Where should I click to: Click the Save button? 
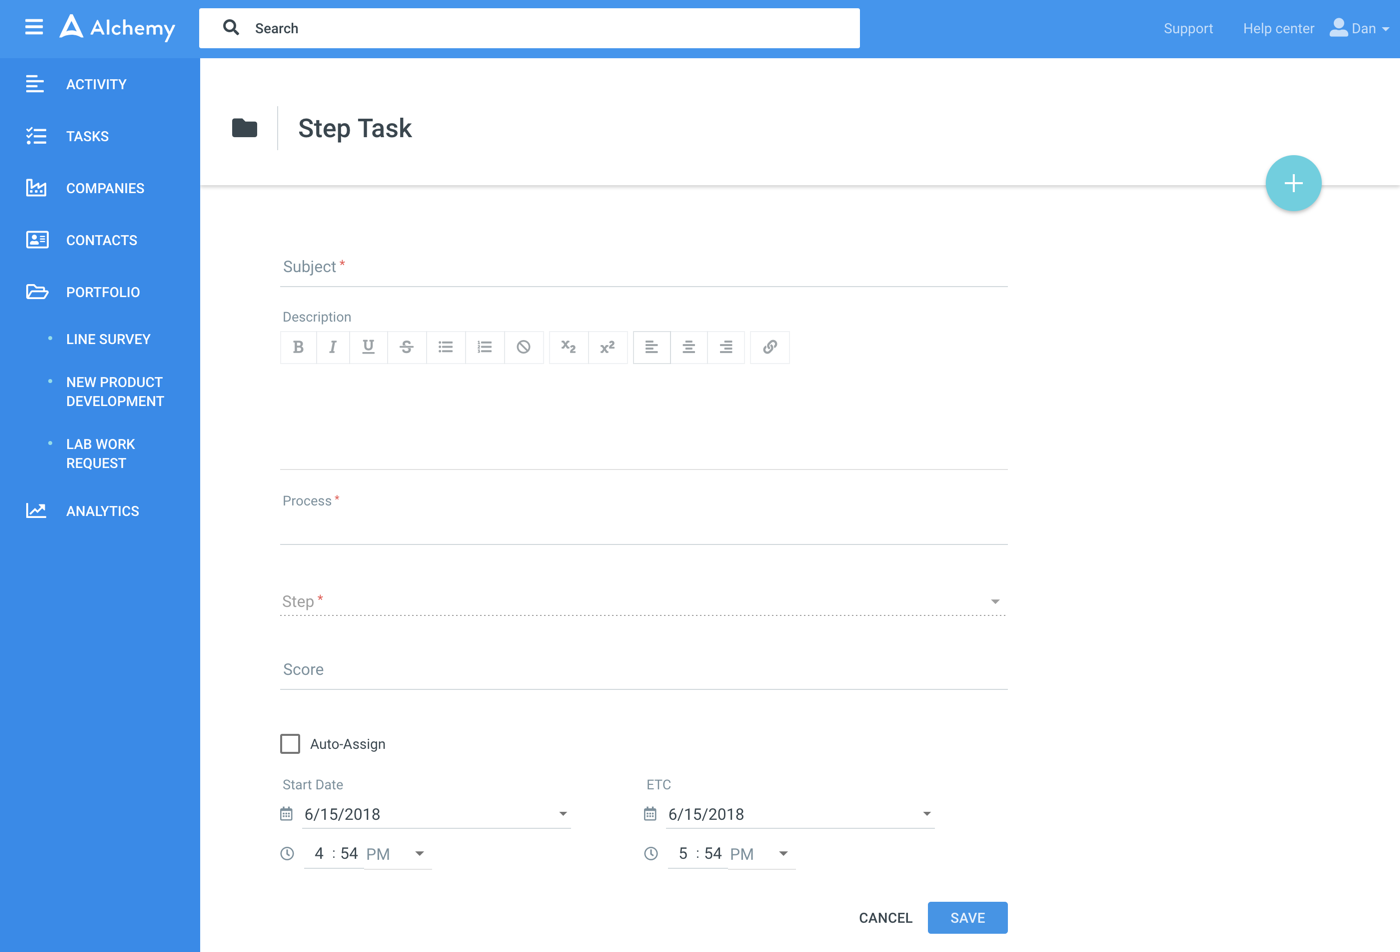coord(967,918)
